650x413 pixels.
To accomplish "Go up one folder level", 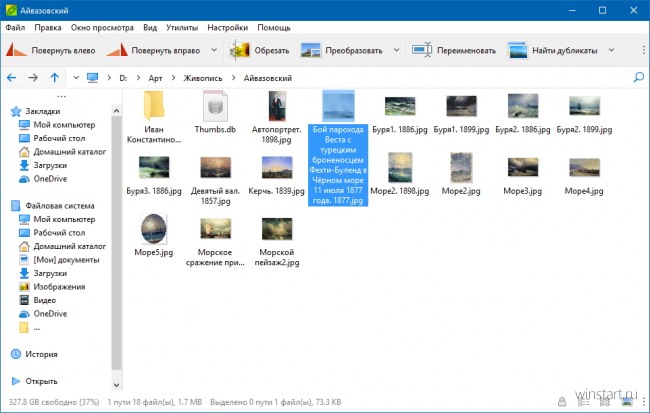I will [55, 78].
